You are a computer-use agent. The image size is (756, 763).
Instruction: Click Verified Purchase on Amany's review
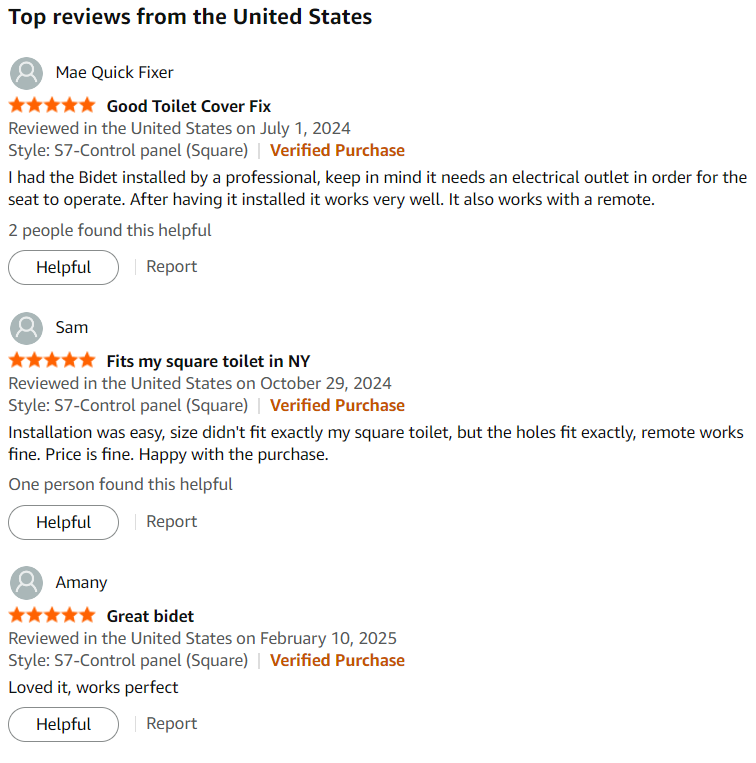337,661
